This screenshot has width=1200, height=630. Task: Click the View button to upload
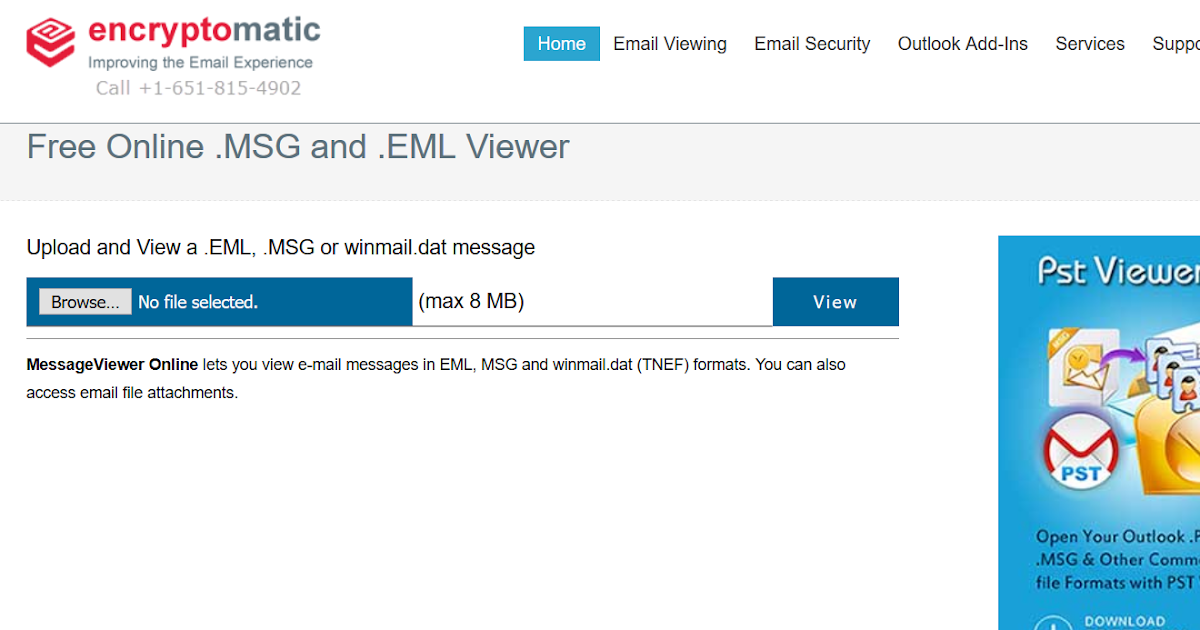pyautogui.click(x=835, y=302)
